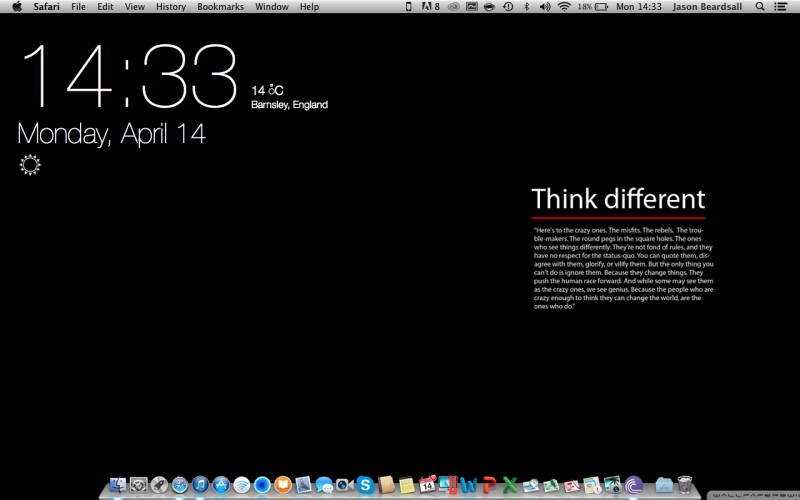Open the App Store Dock icon

pos(221,484)
